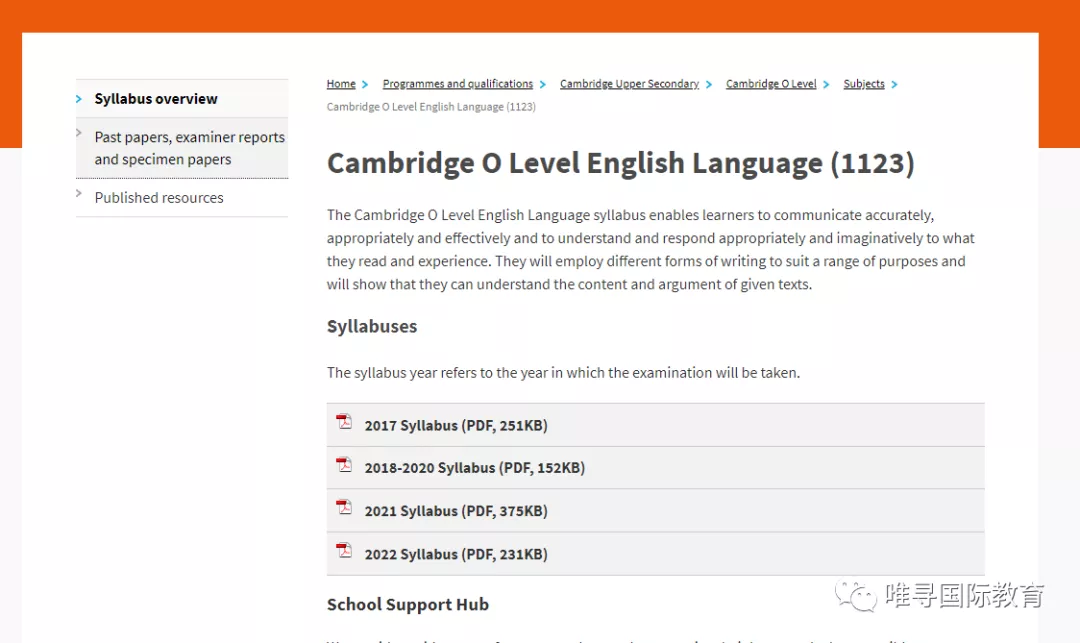The height and width of the screenshot is (643, 1080).
Task: Open Past papers, examiner reports and specimen papers
Action: point(189,148)
